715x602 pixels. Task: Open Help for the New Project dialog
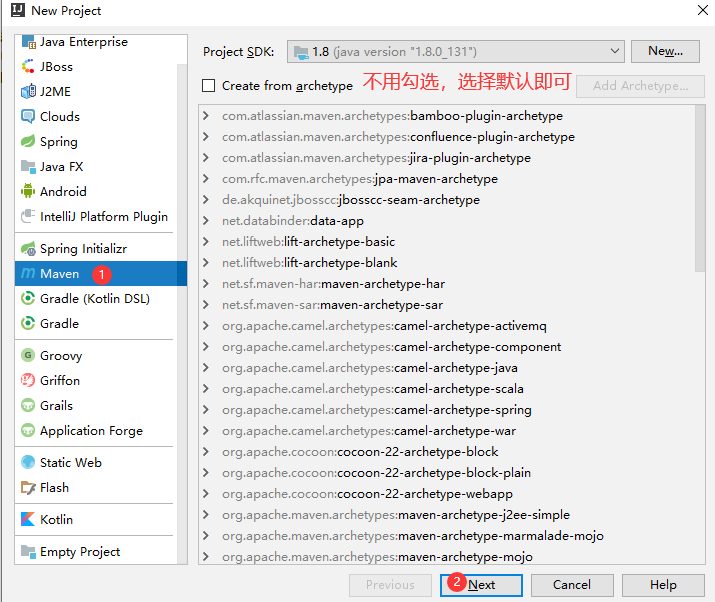663,585
